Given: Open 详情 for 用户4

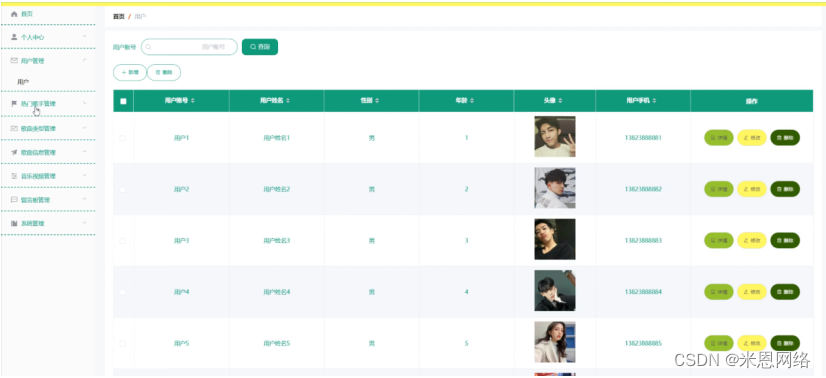Looking at the screenshot, I should [x=719, y=292].
